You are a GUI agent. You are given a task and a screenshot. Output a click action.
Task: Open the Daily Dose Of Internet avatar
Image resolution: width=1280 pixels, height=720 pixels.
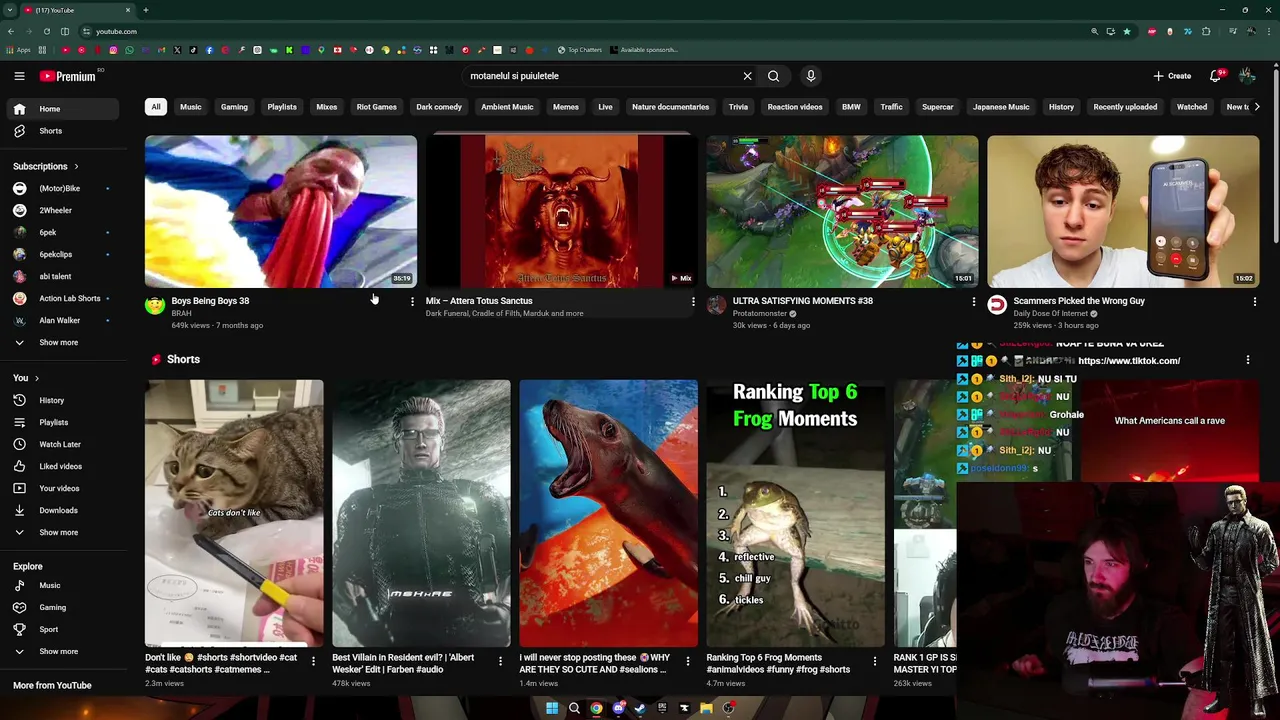click(997, 305)
